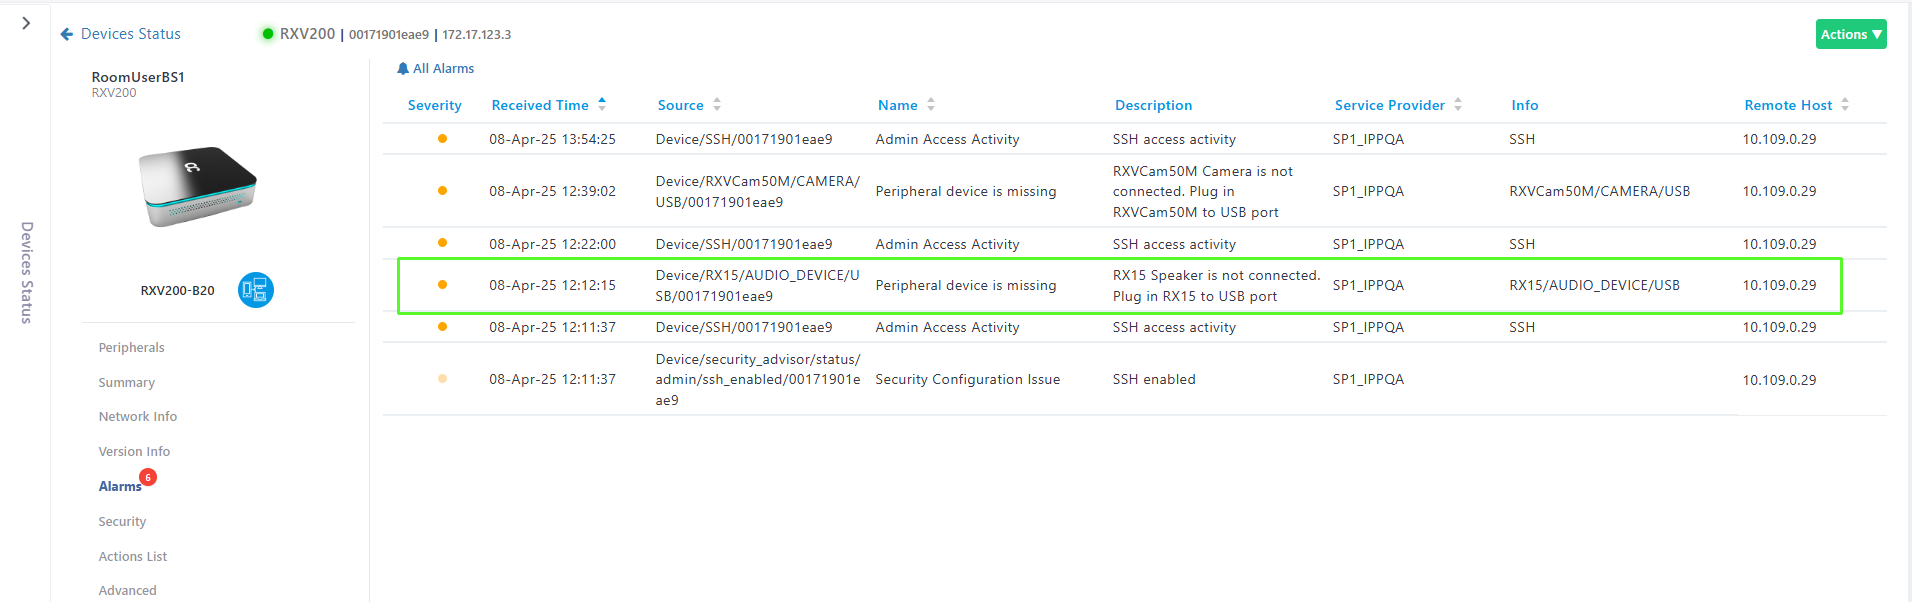1912x602 pixels.
Task: Click the All Alarms bell icon
Action: 403,68
